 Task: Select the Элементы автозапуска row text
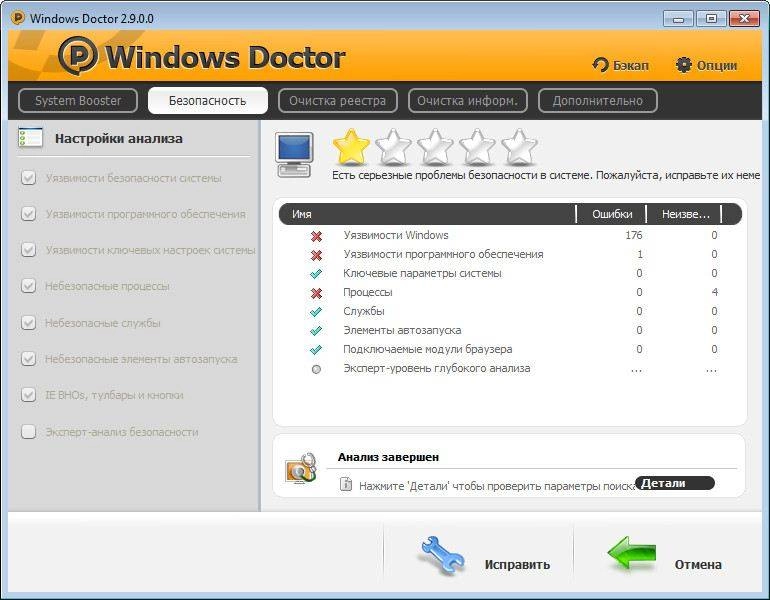click(402, 330)
